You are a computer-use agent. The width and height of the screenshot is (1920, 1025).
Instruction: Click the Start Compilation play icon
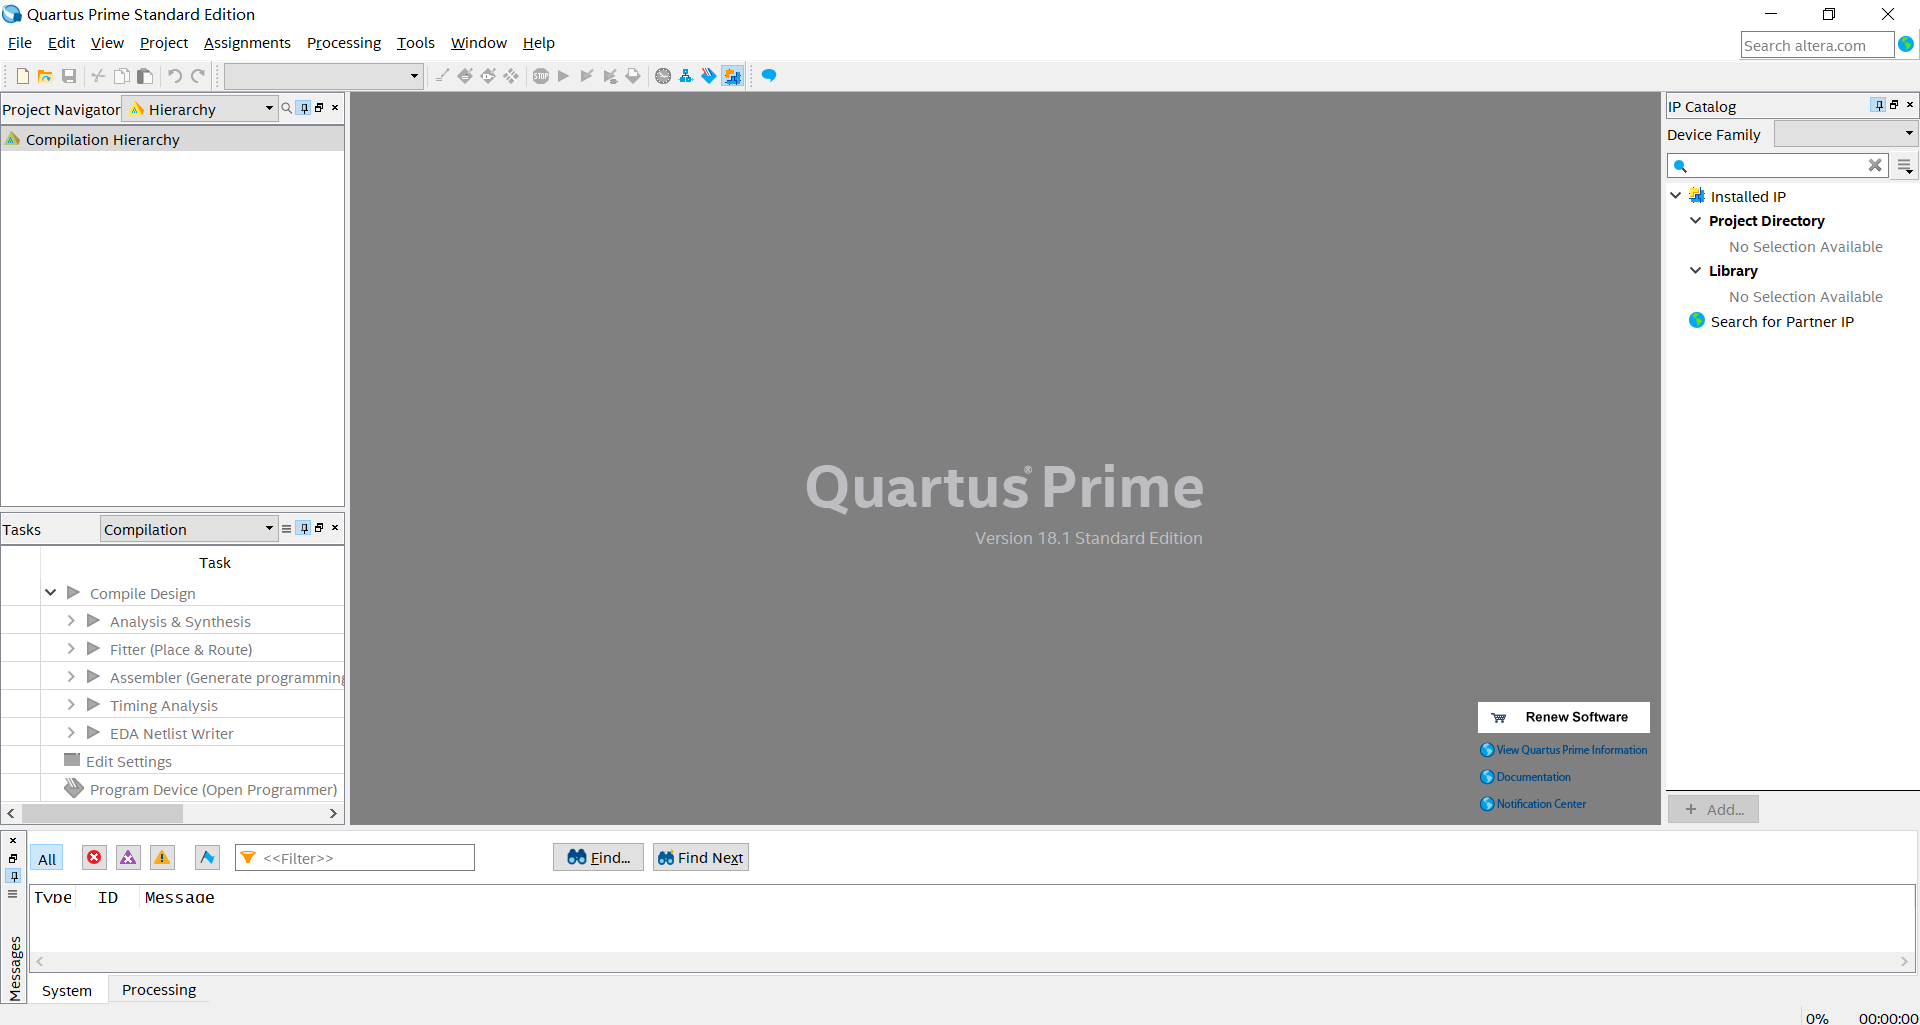coord(563,76)
